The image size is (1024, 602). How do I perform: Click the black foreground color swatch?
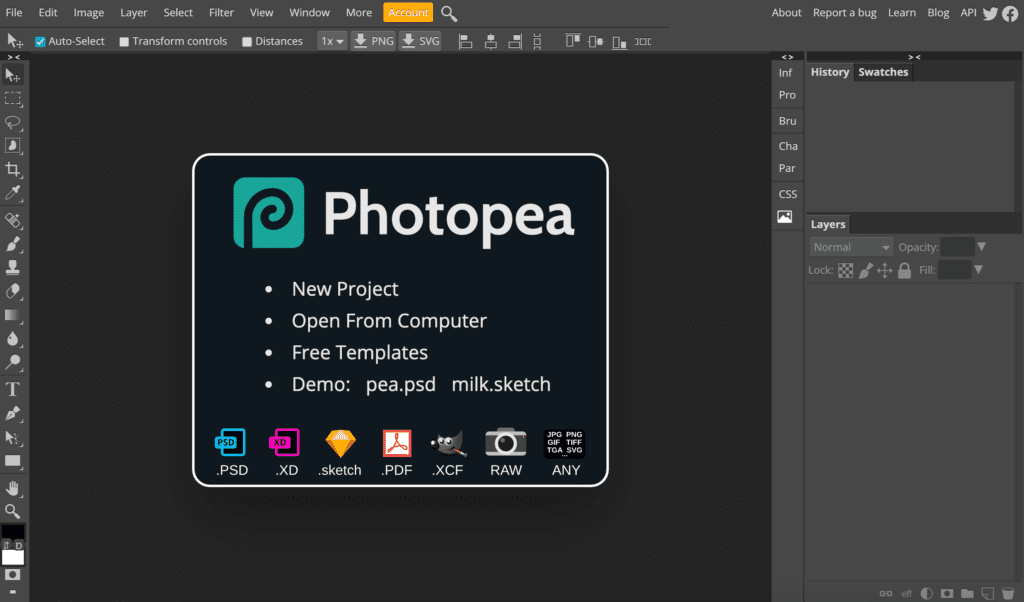(x=12, y=532)
